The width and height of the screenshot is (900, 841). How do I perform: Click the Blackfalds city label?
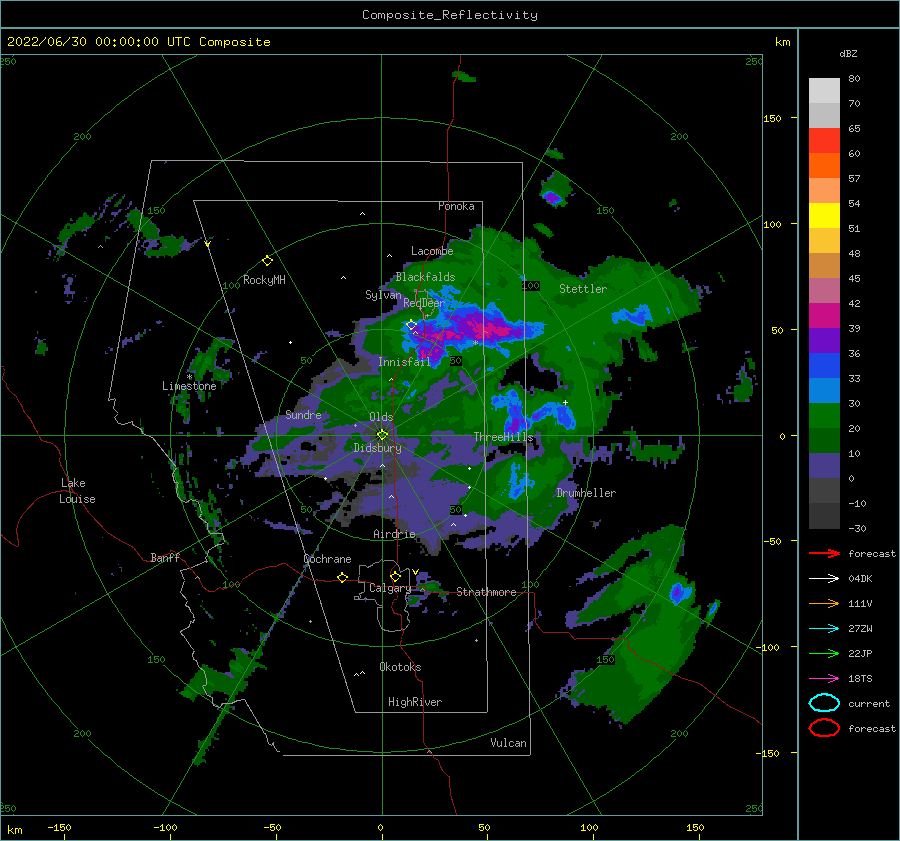click(425, 277)
